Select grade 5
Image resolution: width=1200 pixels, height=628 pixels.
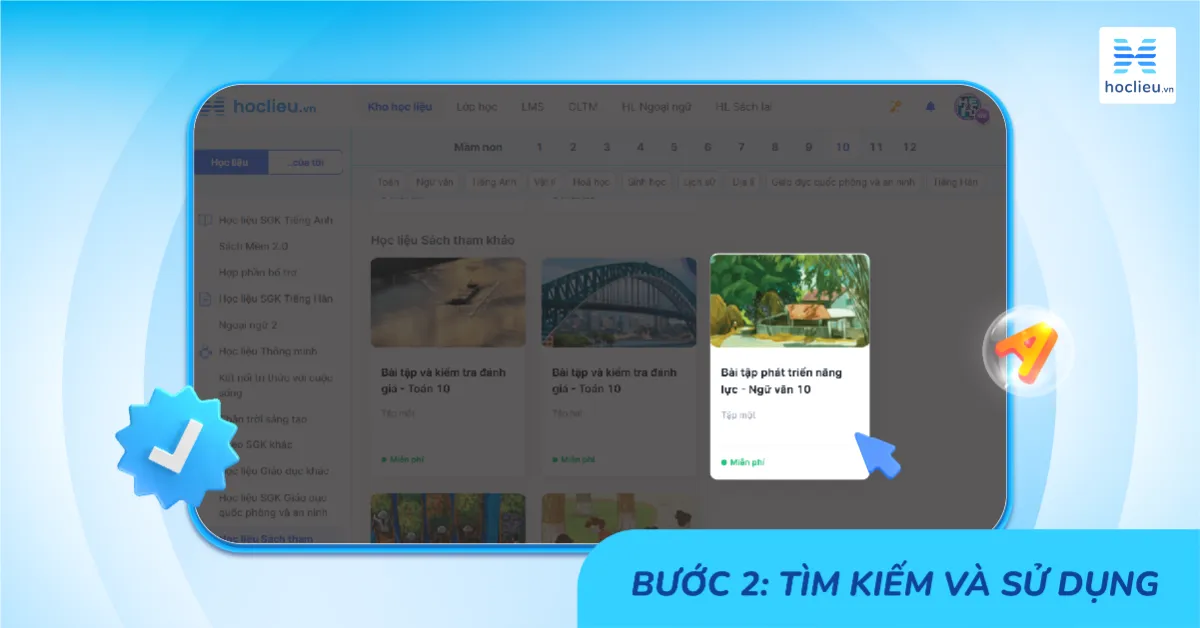[674, 147]
